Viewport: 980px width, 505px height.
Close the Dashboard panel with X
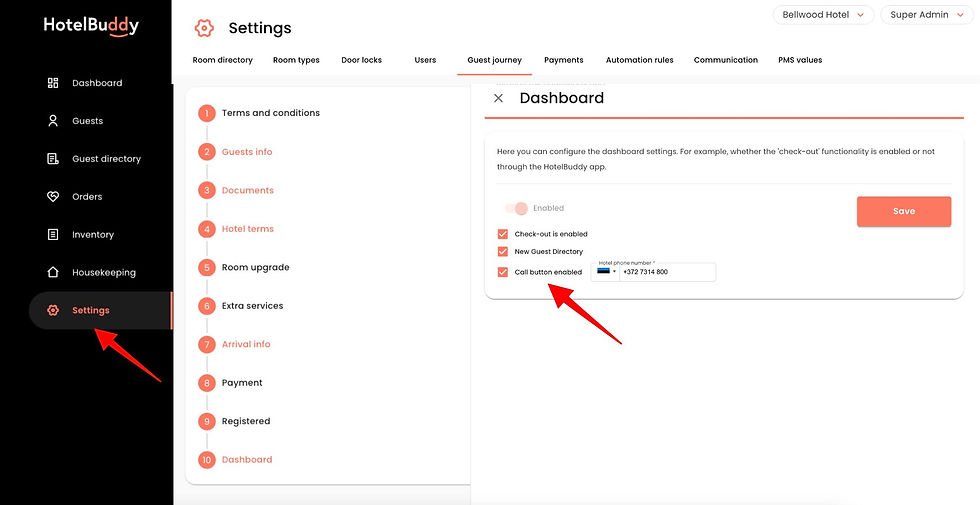pyautogui.click(x=498, y=98)
